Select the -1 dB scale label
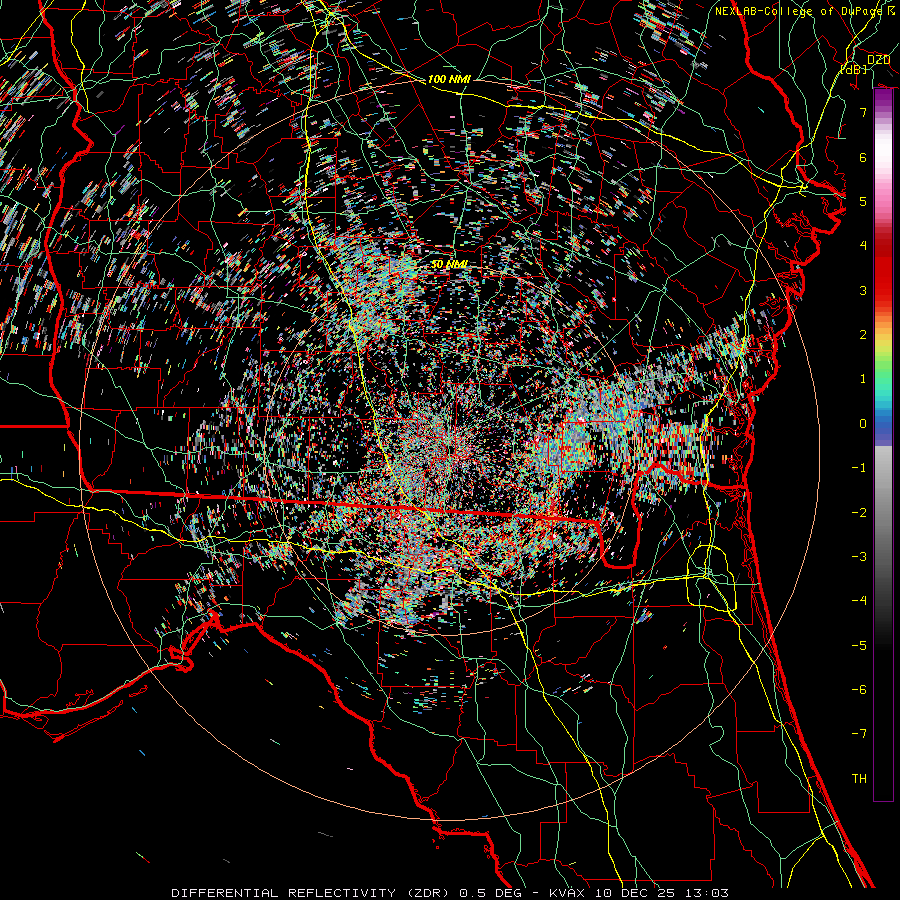The width and height of the screenshot is (900, 900). point(859,468)
